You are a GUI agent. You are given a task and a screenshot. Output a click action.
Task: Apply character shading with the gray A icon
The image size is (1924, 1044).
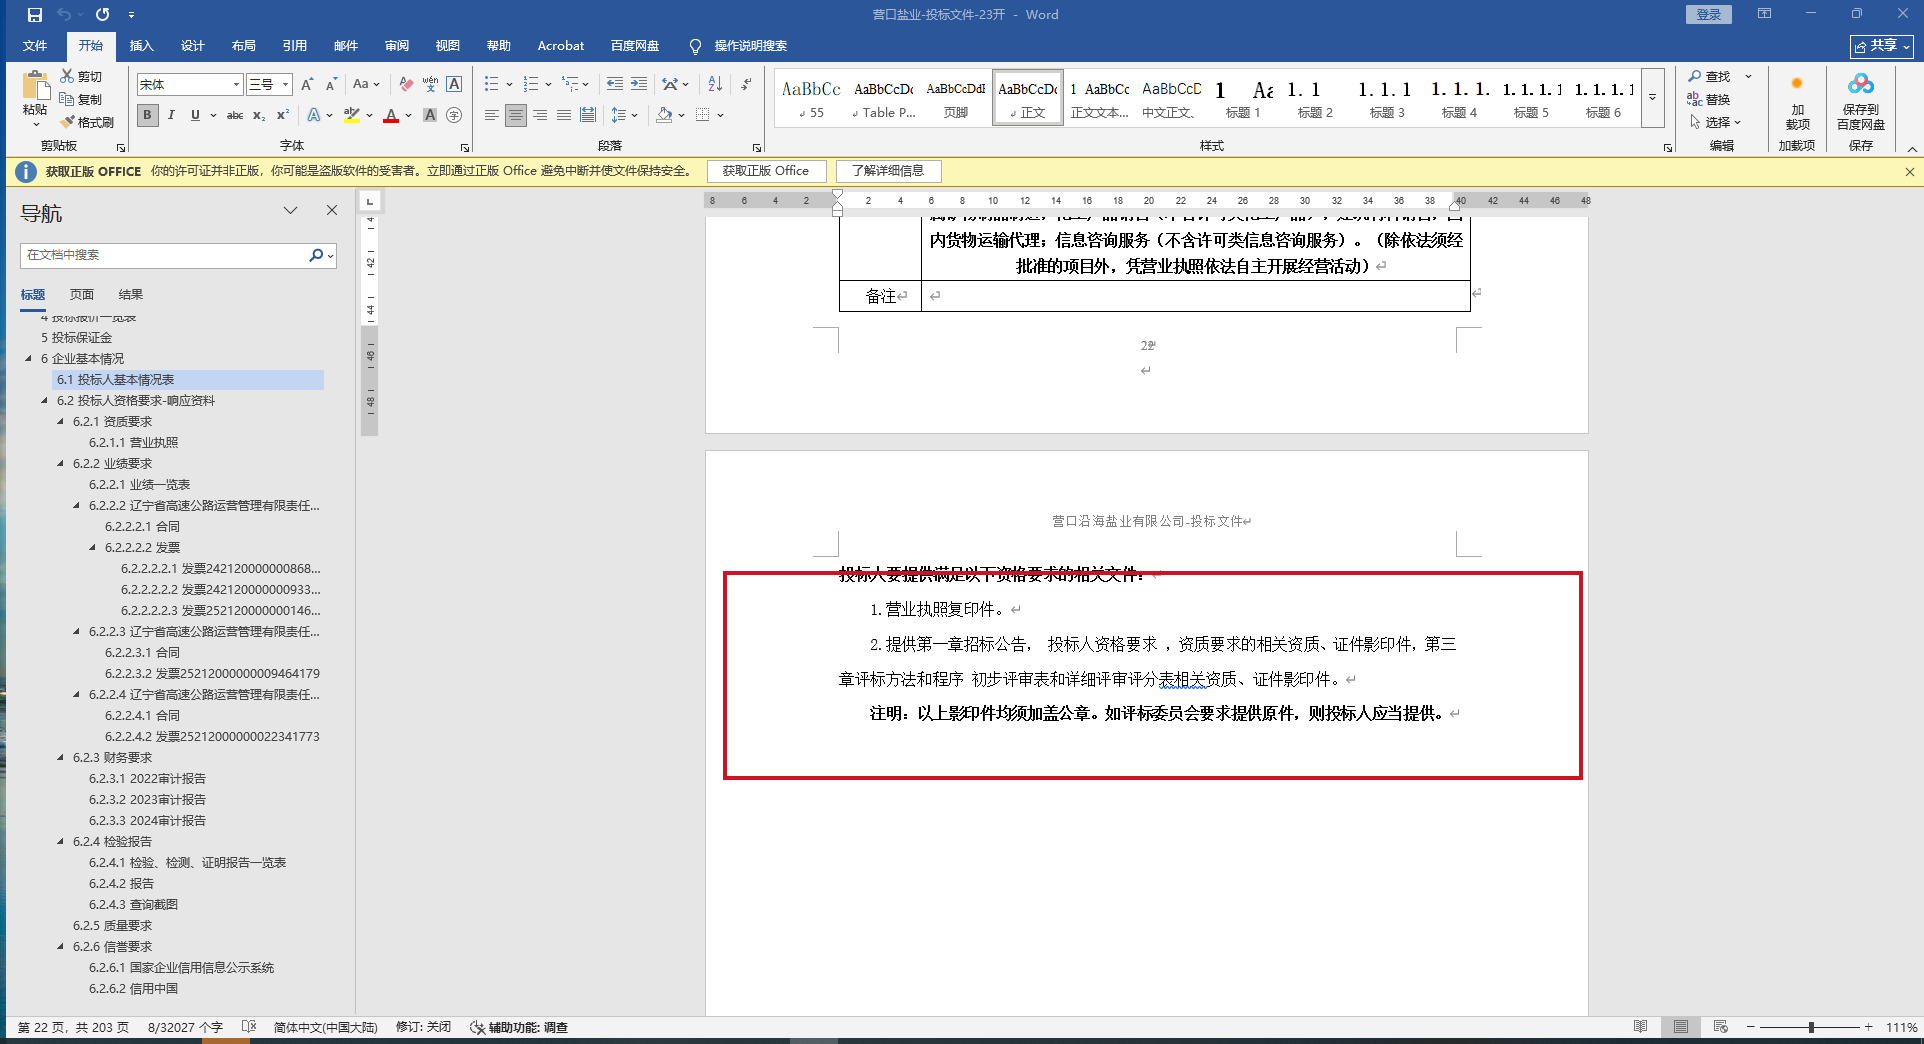[x=430, y=115]
